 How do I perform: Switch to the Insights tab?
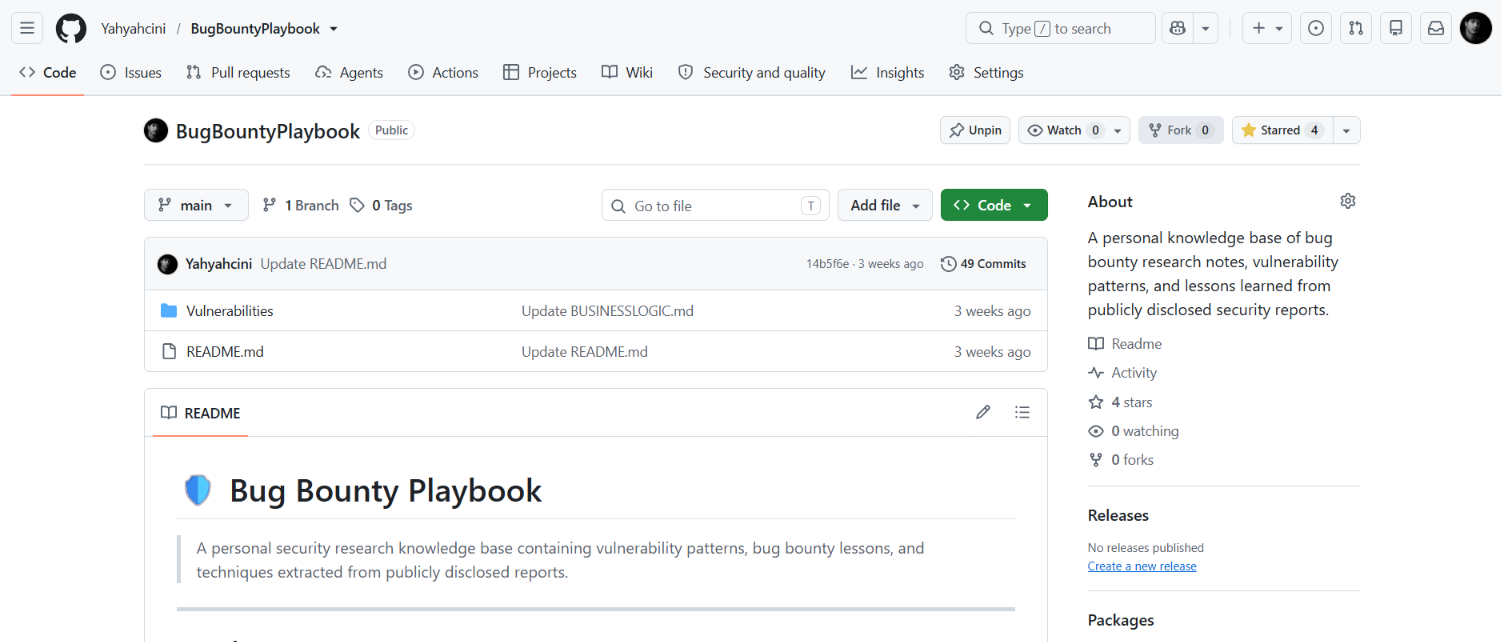888,72
